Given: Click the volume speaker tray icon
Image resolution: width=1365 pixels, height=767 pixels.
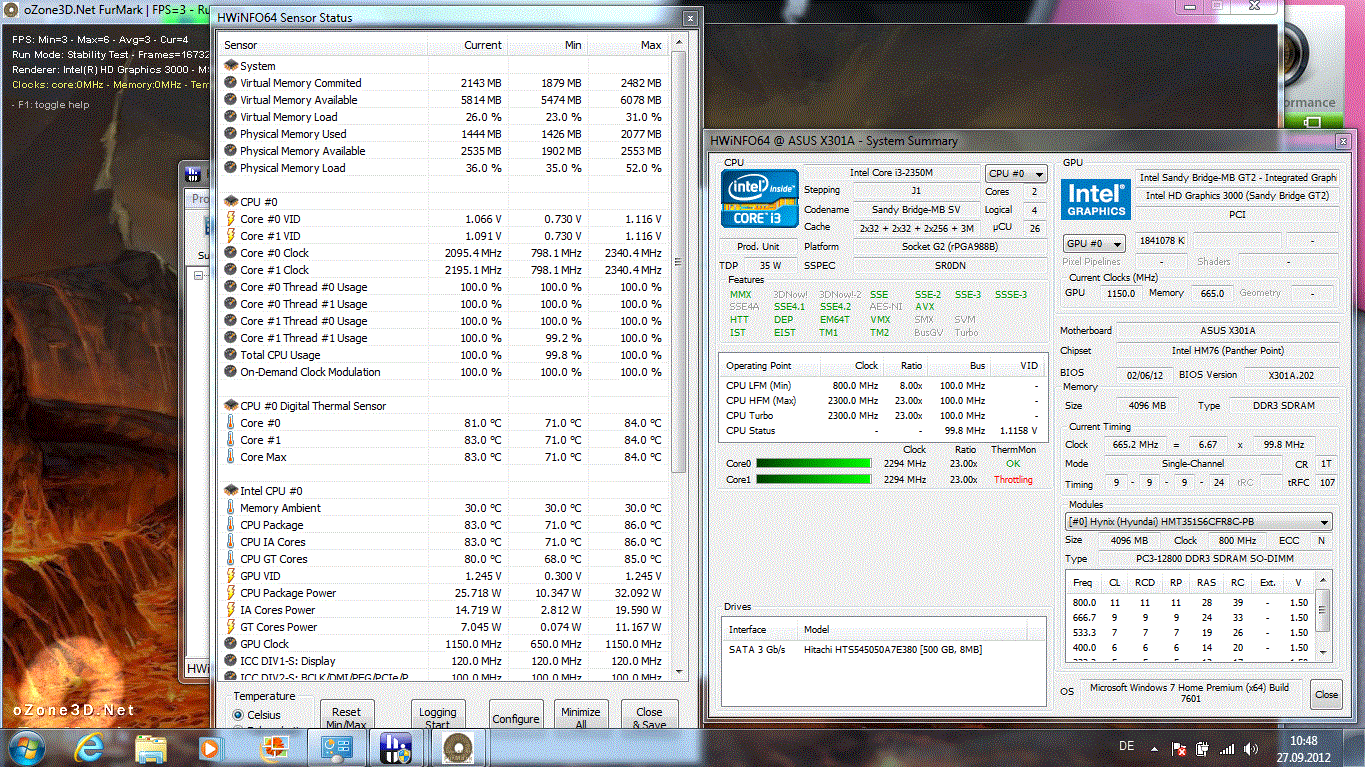Looking at the screenshot, I should 1253,748.
